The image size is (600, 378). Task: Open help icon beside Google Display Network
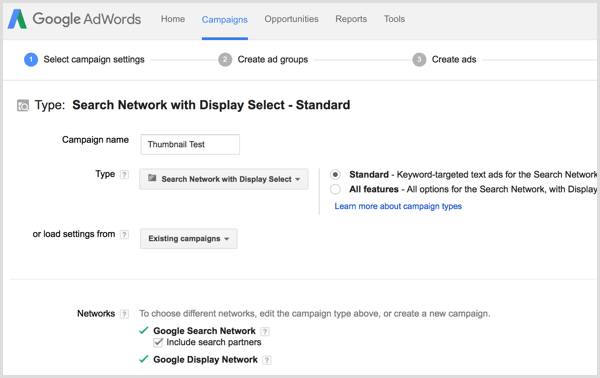pyautogui.click(x=267, y=360)
